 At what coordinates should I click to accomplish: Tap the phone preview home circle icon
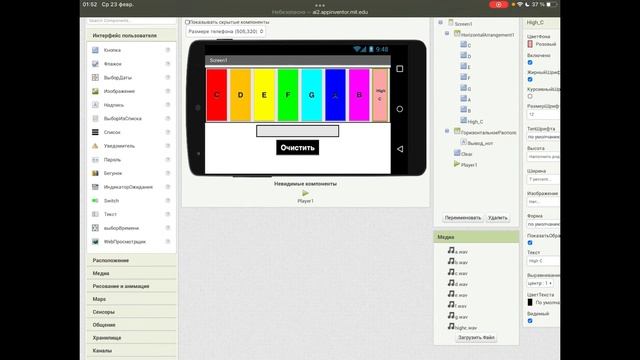tap(400, 109)
